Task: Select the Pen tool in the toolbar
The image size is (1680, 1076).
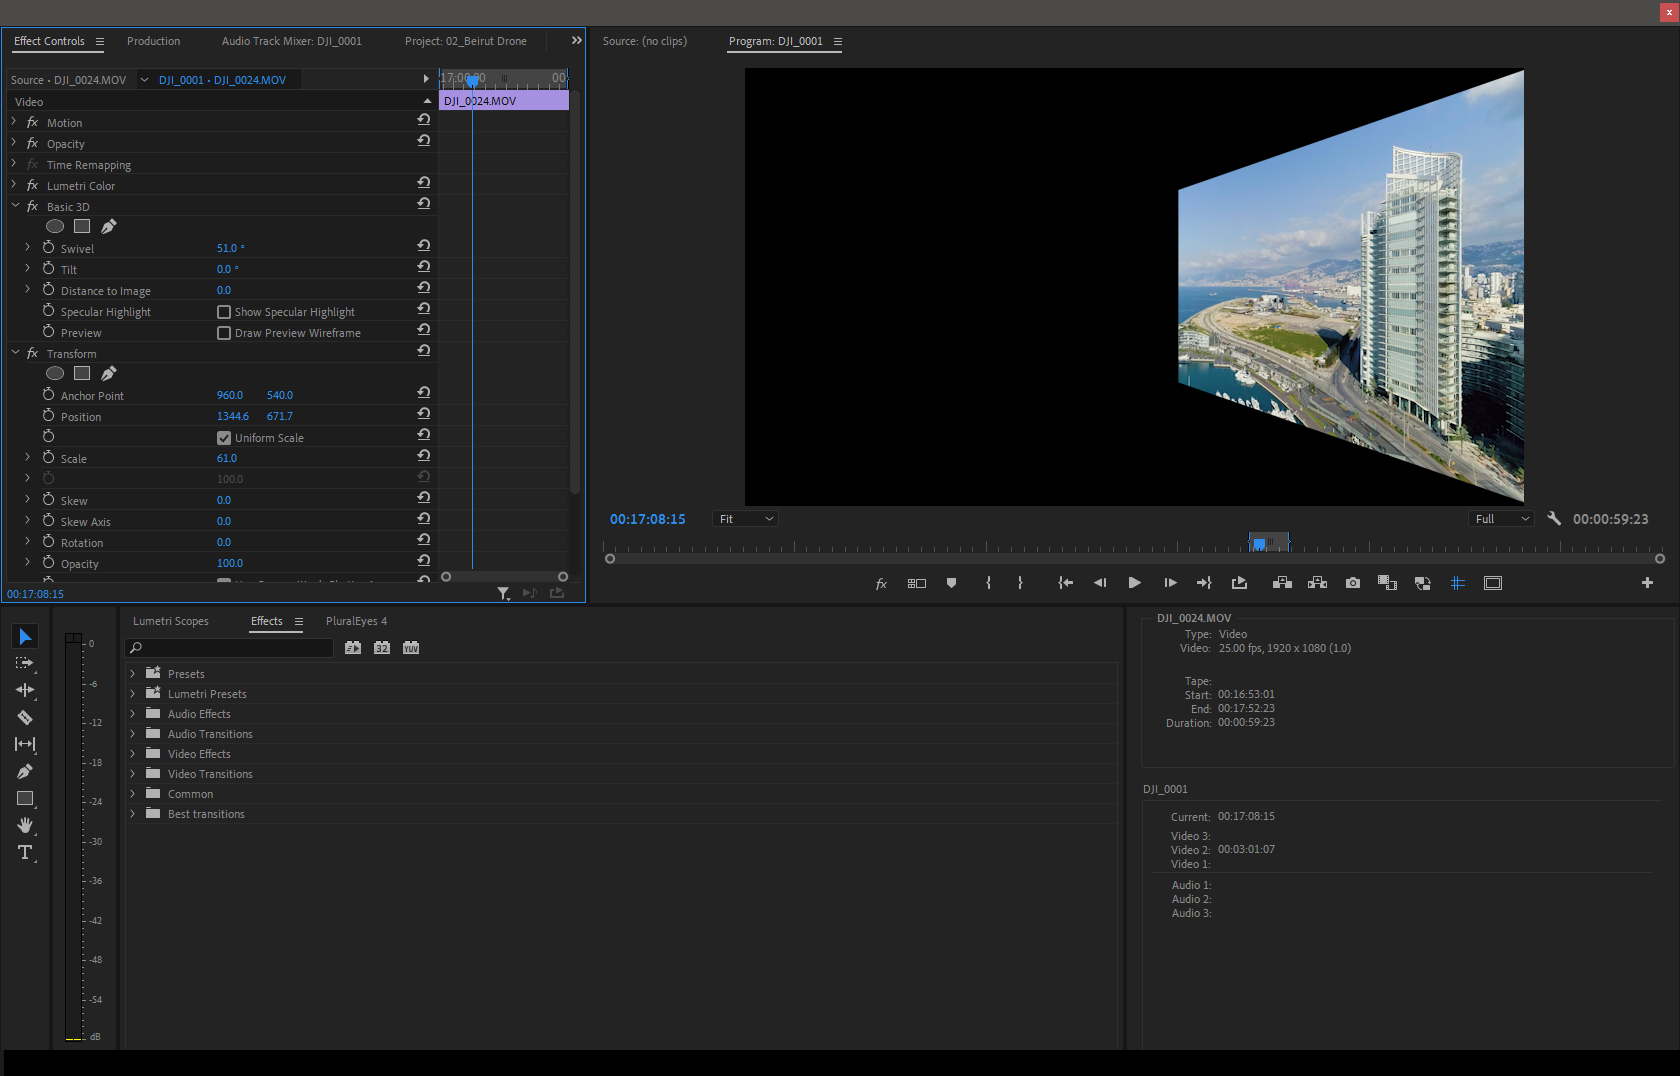Action: (25, 771)
